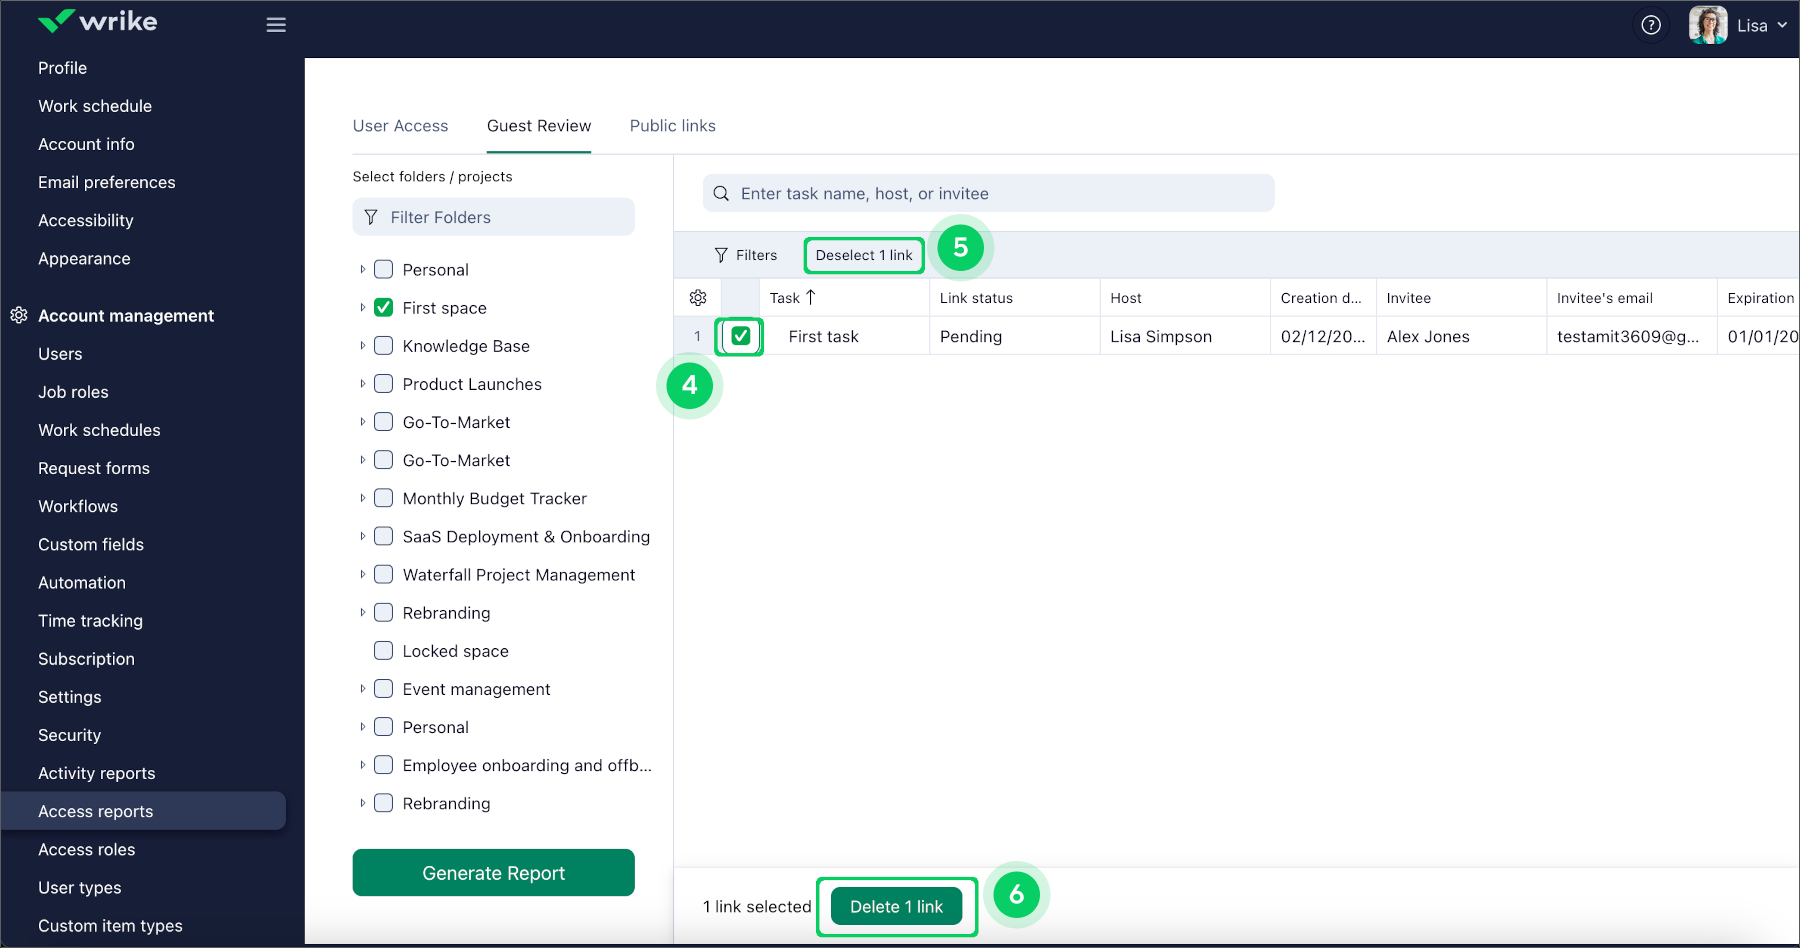Uncheck the First task row checkbox

click(740, 337)
